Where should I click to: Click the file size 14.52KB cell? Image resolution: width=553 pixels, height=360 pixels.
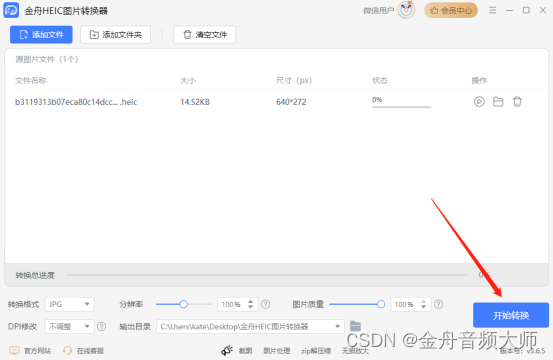[x=195, y=102]
